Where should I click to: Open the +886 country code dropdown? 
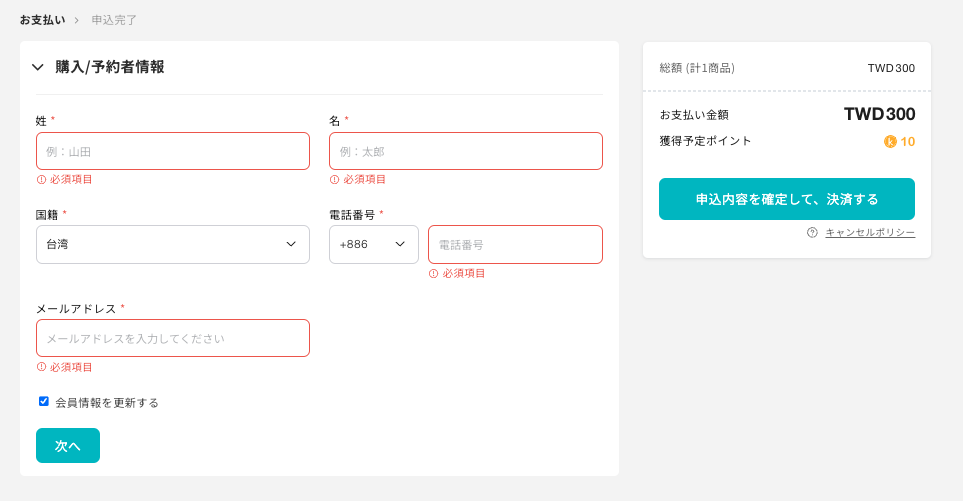point(374,244)
